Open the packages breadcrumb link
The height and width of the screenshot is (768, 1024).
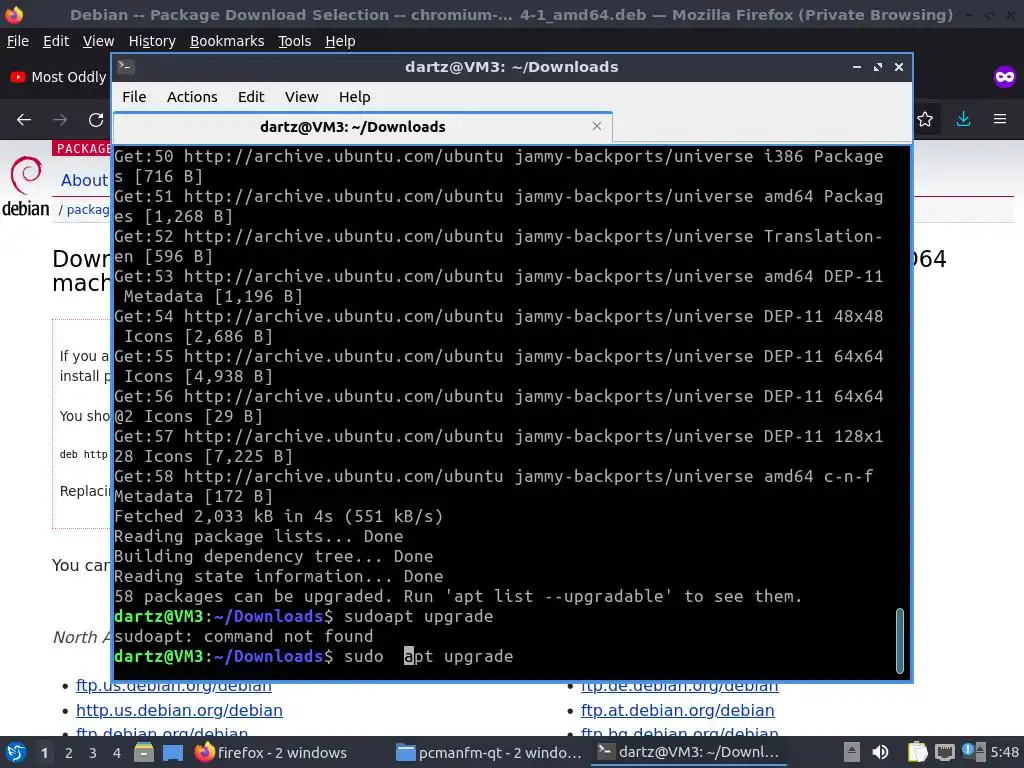click(x=88, y=210)
